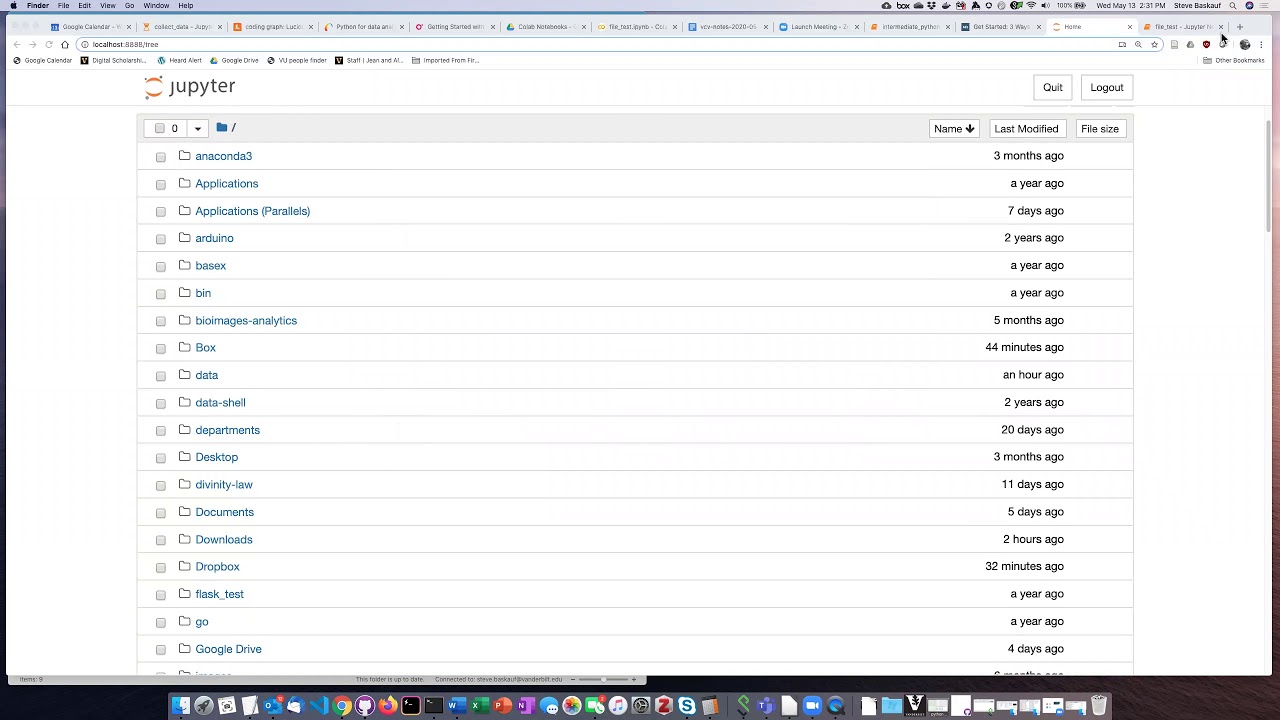
Task: Open a new browser tab with plus
Action: coord(1239,27)
